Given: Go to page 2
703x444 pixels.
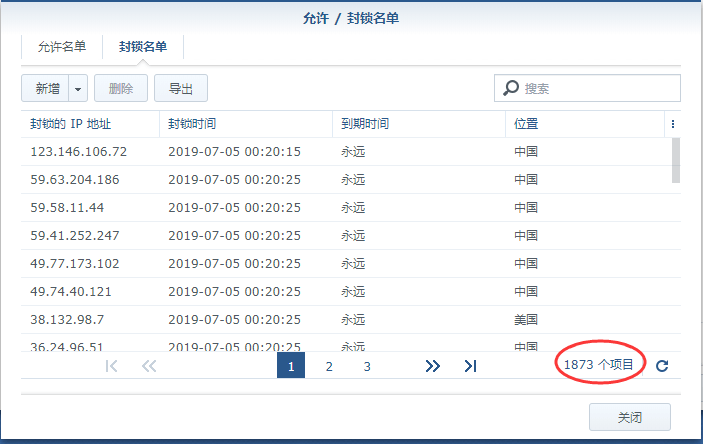Looking at the screenshot, I should click(329, 366).
